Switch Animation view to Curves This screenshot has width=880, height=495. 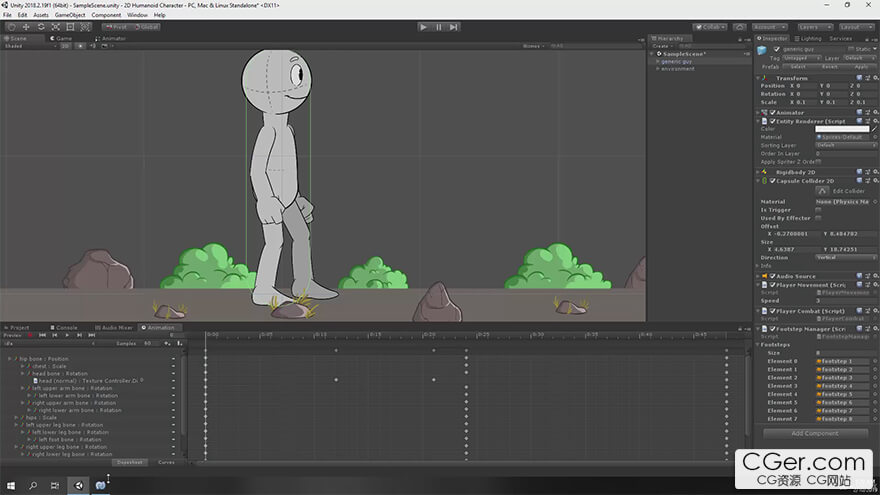pos(166,462)
